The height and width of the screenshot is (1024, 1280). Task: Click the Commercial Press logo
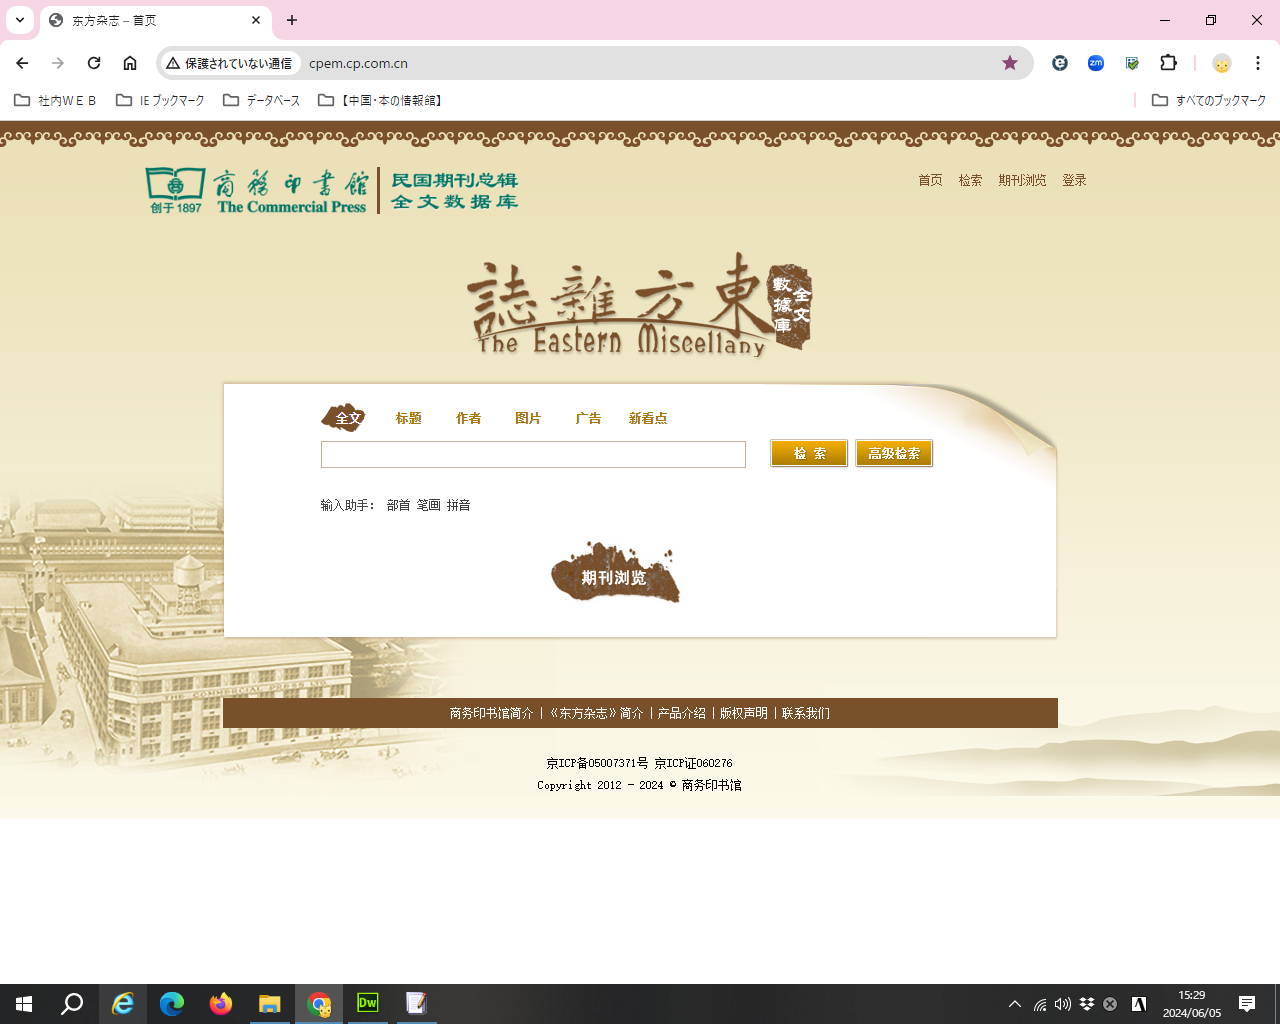tap(257, 190)
